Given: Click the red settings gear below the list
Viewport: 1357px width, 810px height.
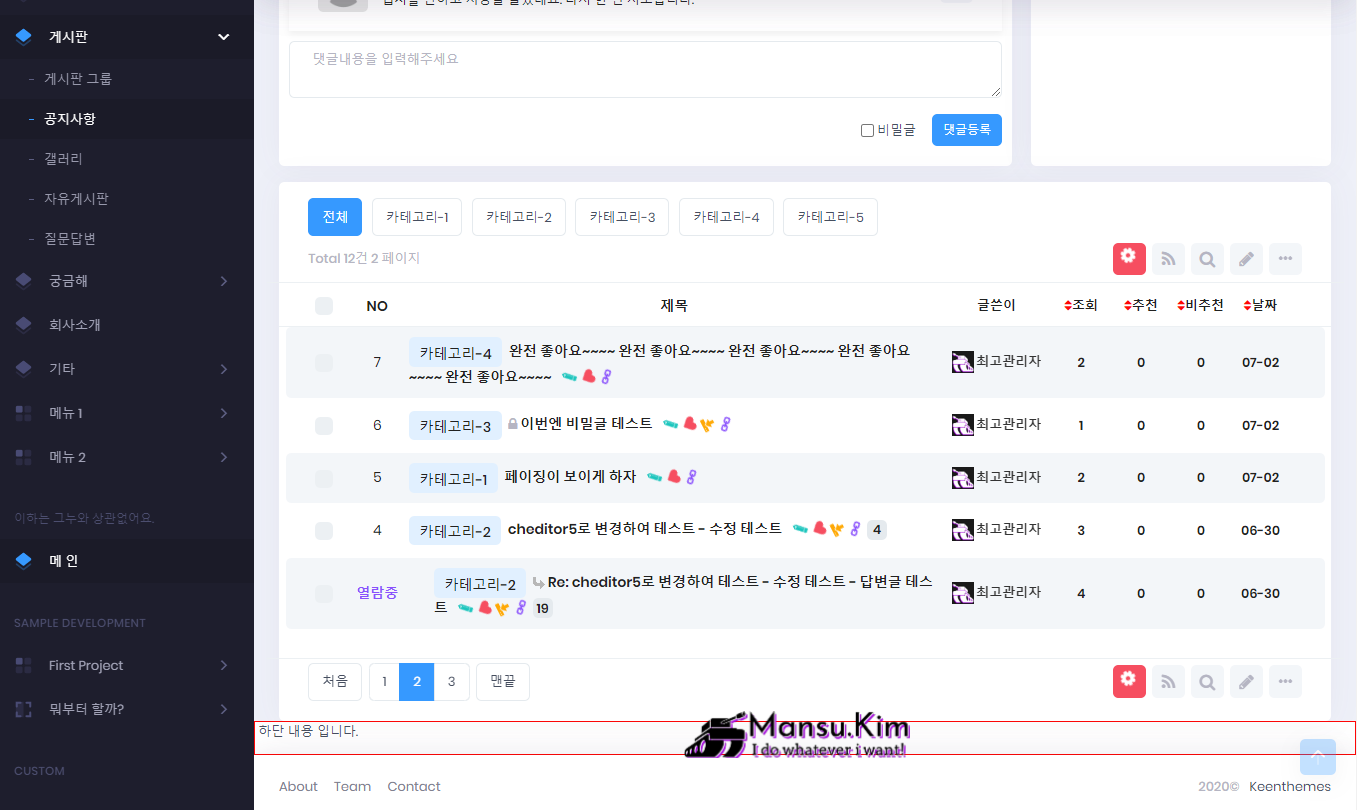Looking at the screenshot, I should [x=1129, y=681].
